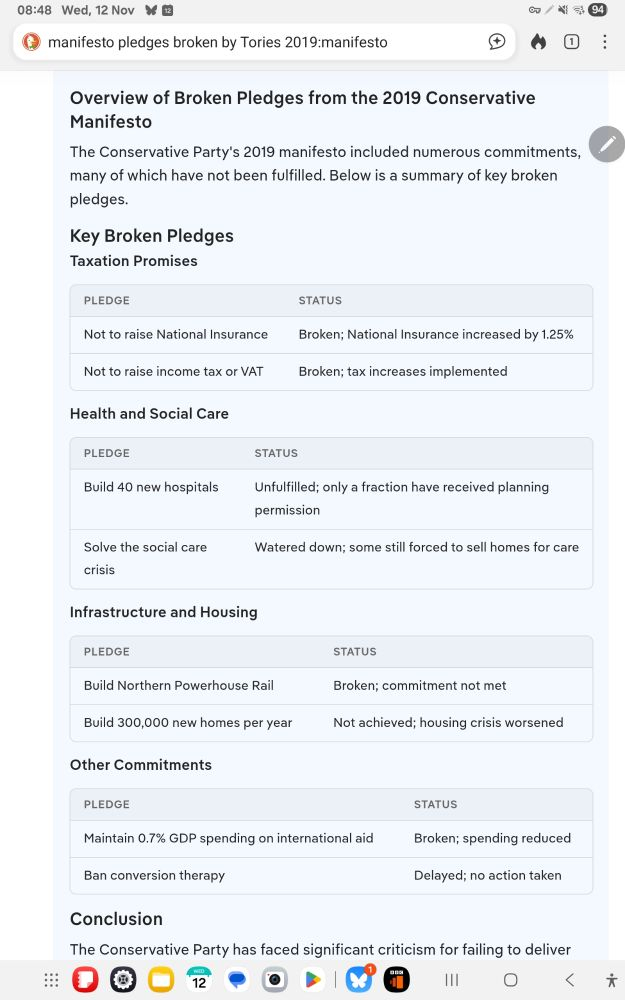625x1000 pixels.
Task: Tap the recent apps navigation button
Action: (x=452, y=980)
